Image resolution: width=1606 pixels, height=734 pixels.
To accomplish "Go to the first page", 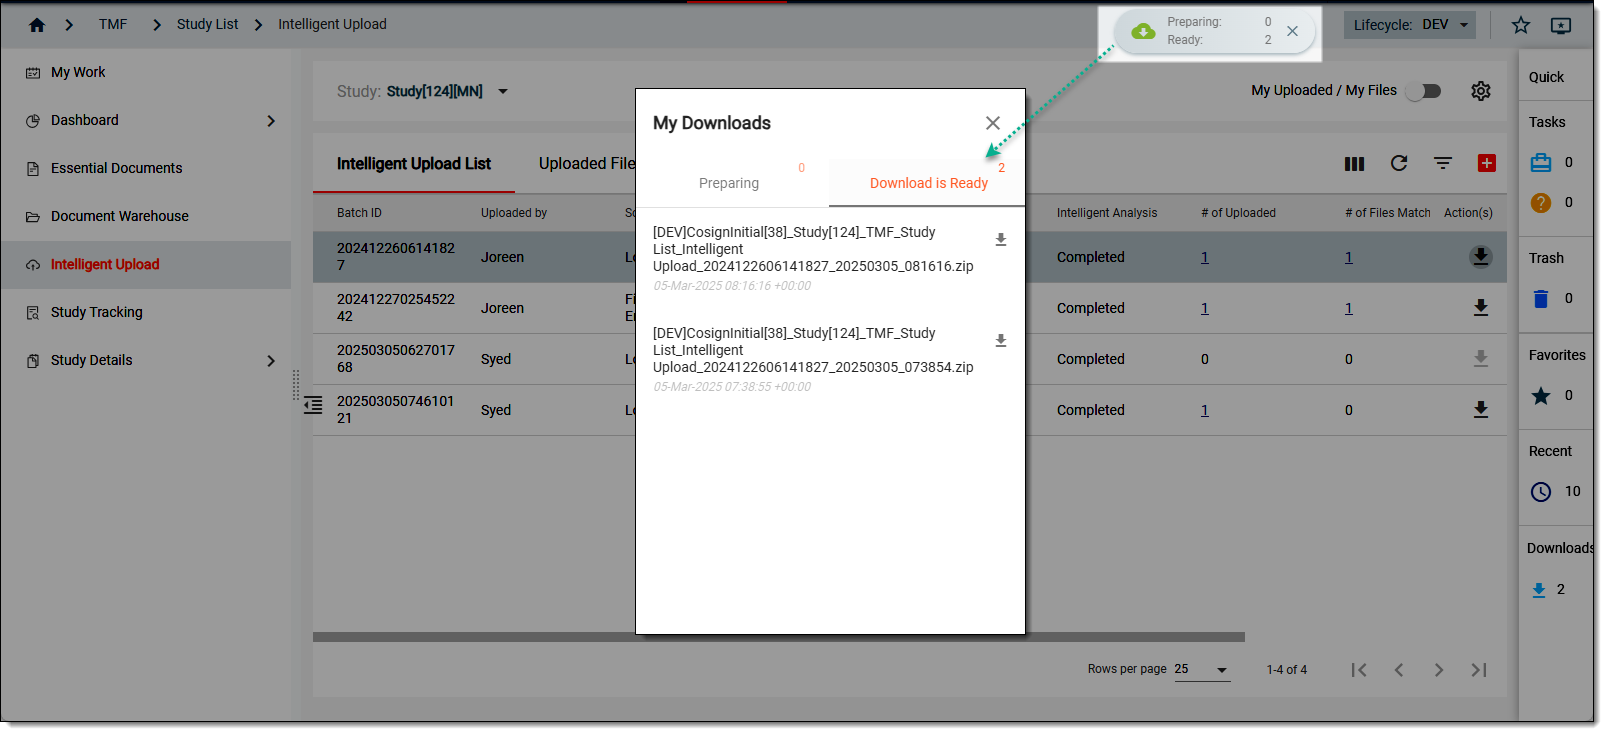I will tap(1359, 670).
